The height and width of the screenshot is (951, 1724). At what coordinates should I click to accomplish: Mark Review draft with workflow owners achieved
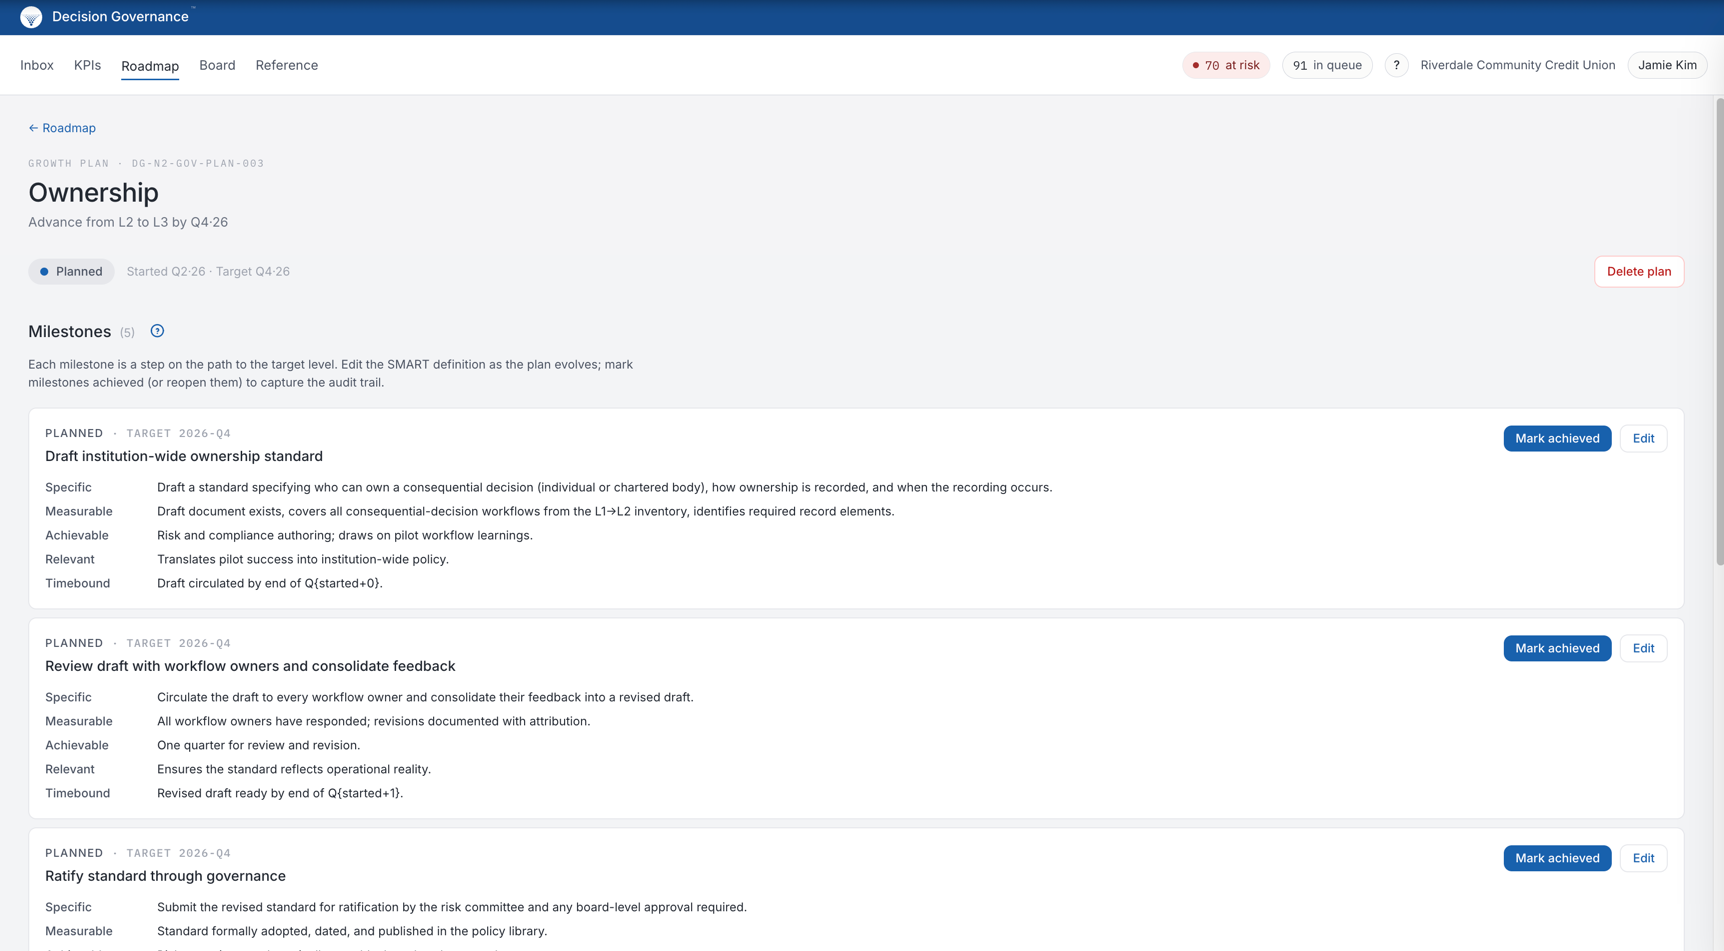point(1557,648)
